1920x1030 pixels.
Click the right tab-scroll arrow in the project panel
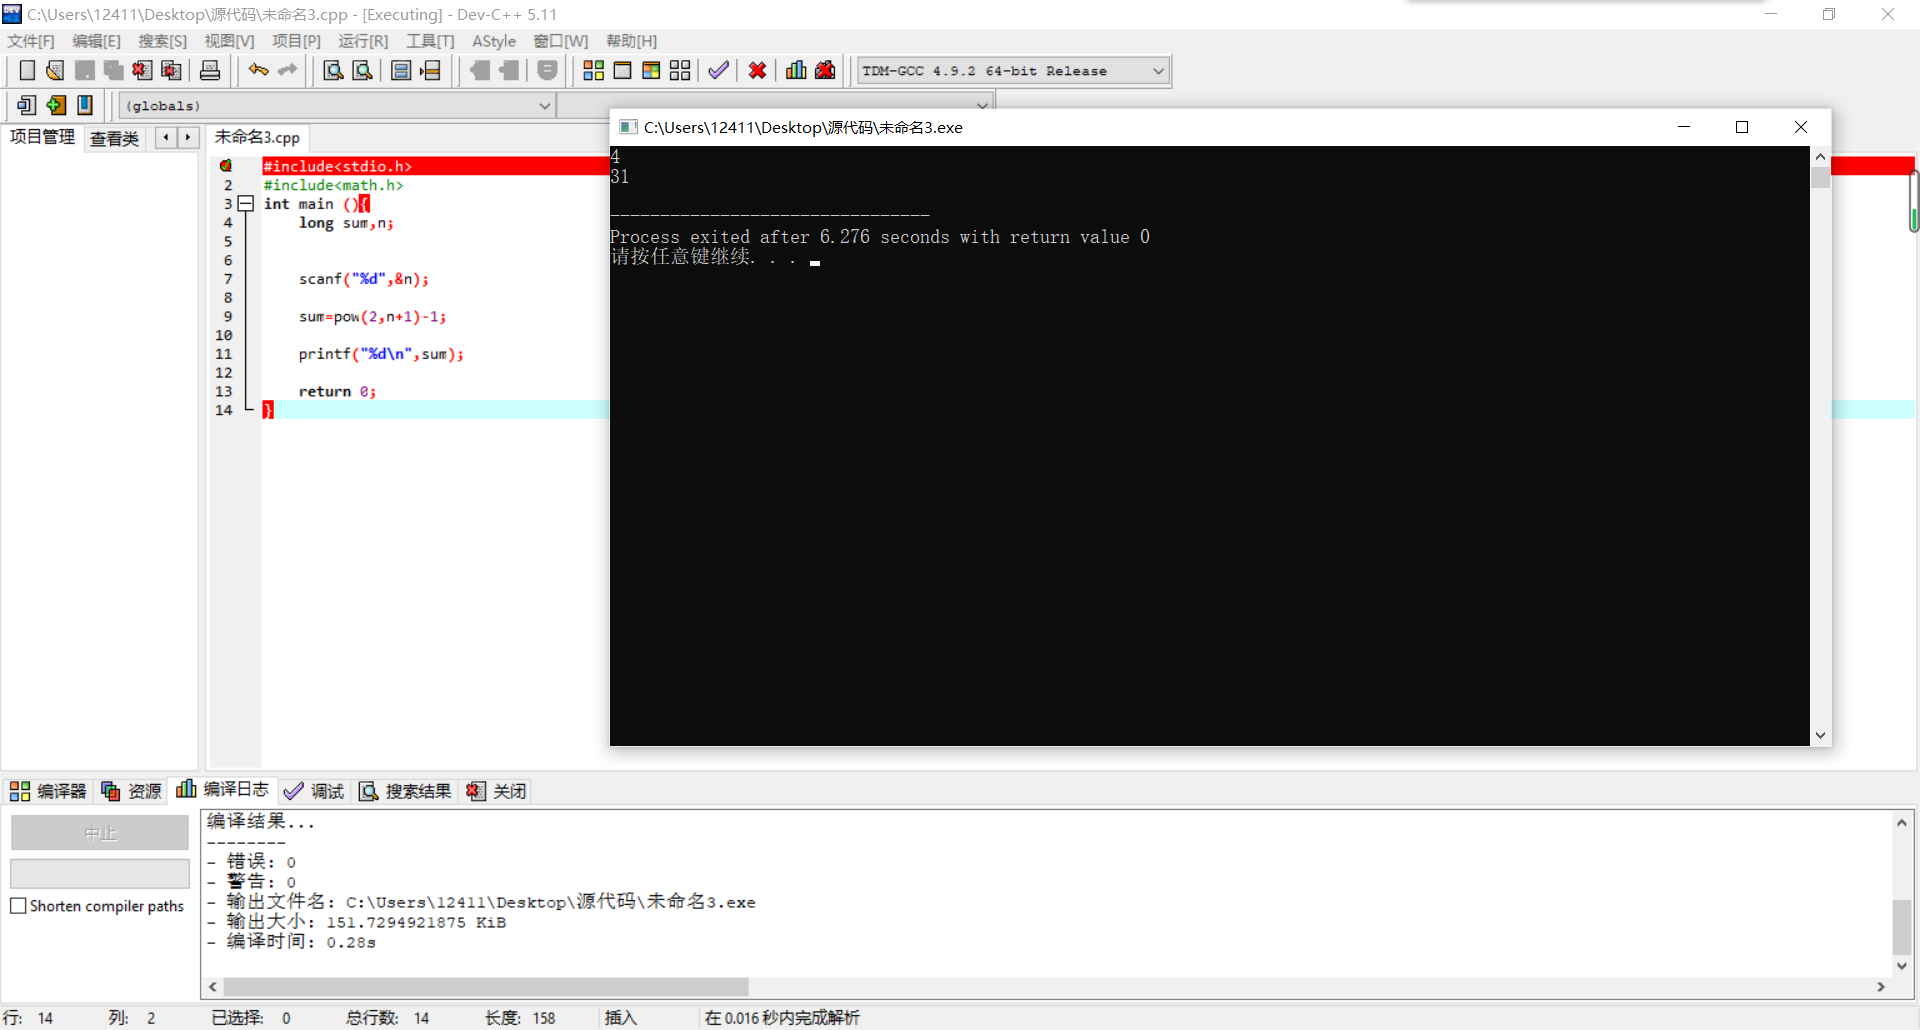click(188, 137)
